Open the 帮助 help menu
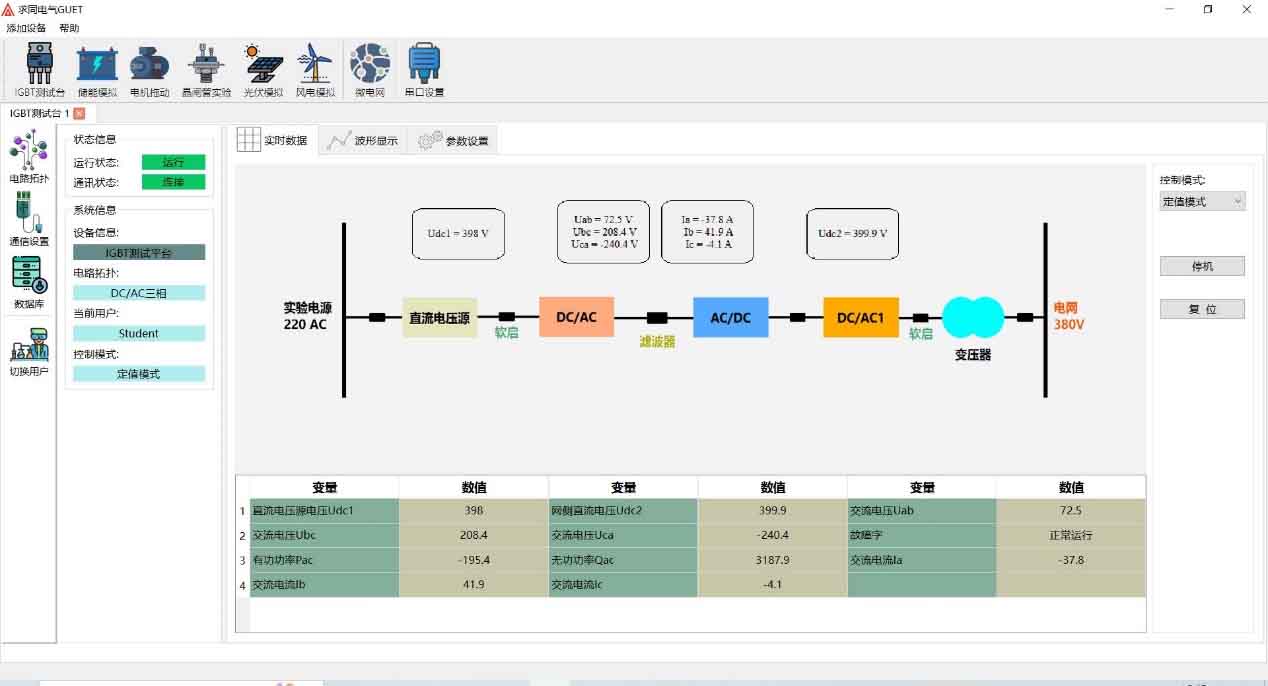This screenshot has height=686, width=1268. pyautogui.click(x=69, y=28)
